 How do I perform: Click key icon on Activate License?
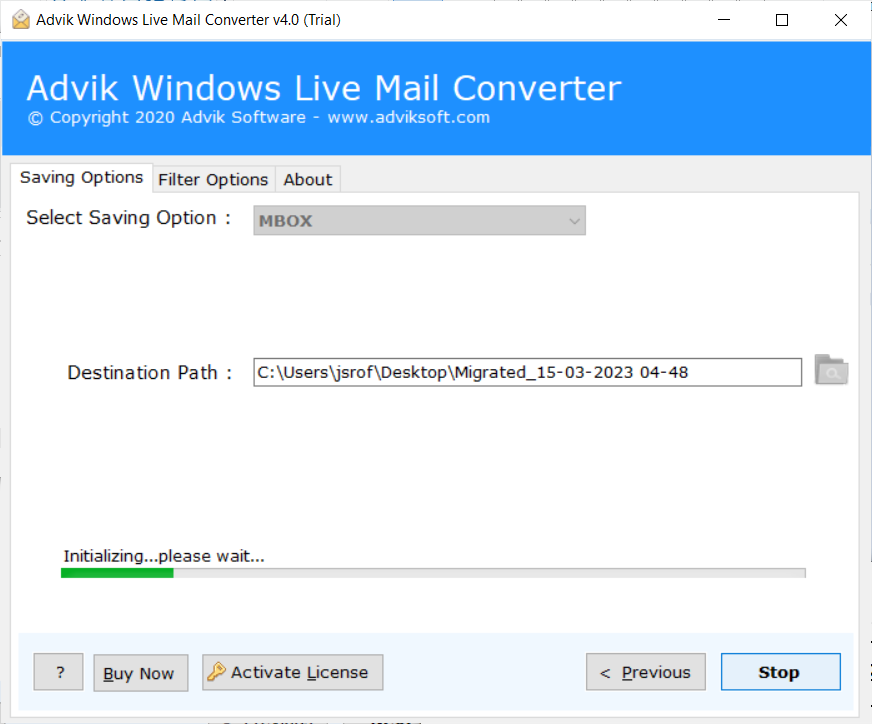point(216,672)
